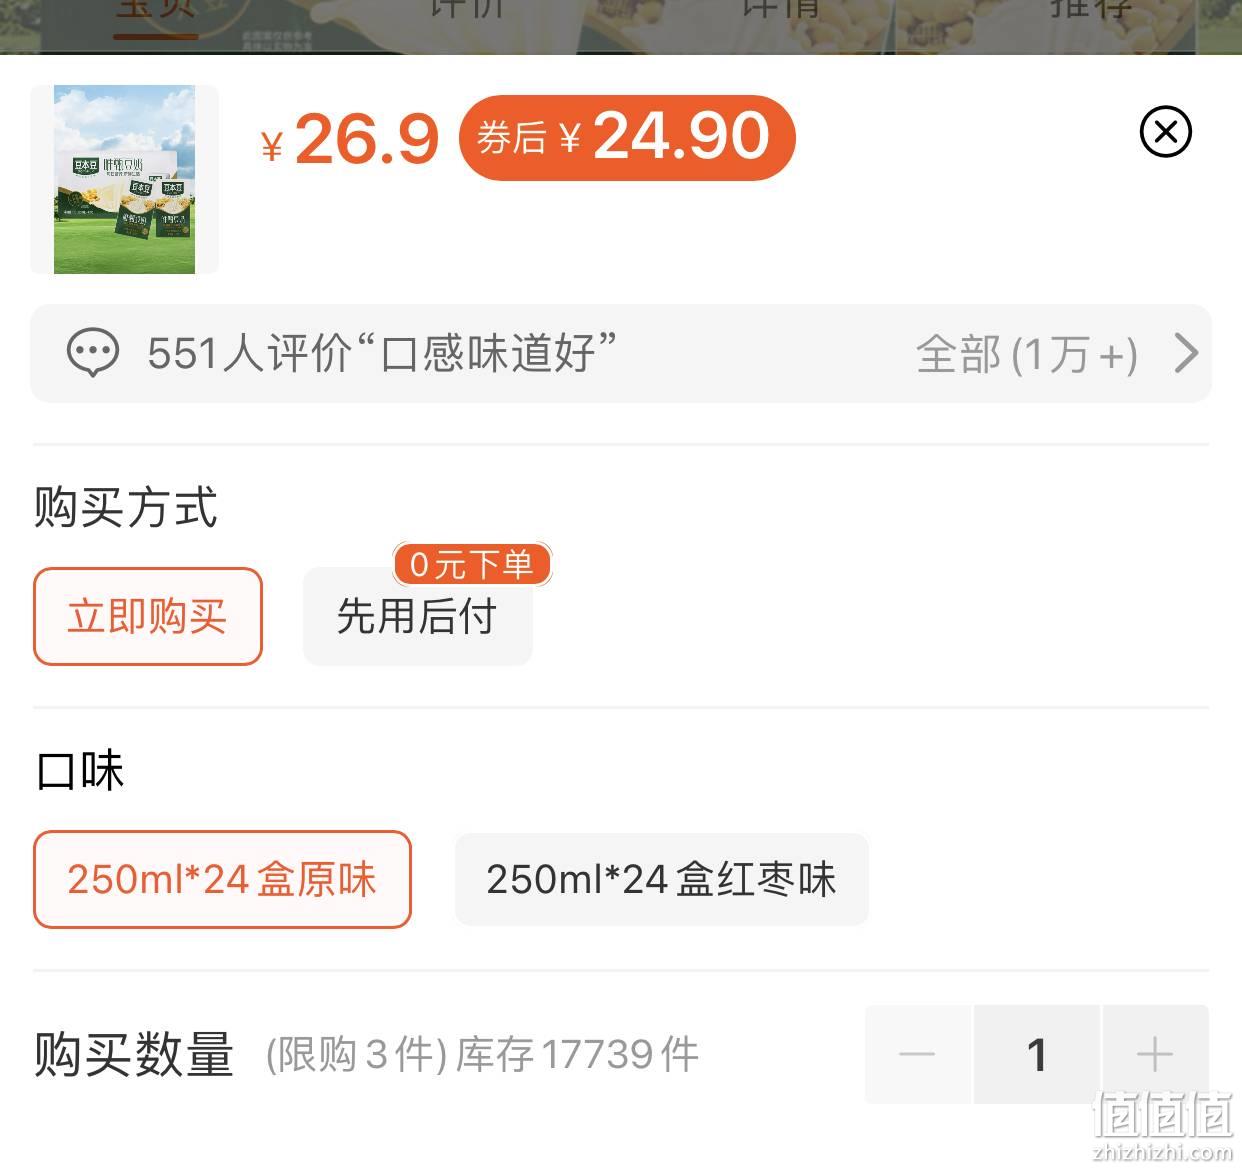The image size is (1242, 1170).
Task: Tap the 券后 ¥24.90 coupon price badge
Action: pos(627,137)
